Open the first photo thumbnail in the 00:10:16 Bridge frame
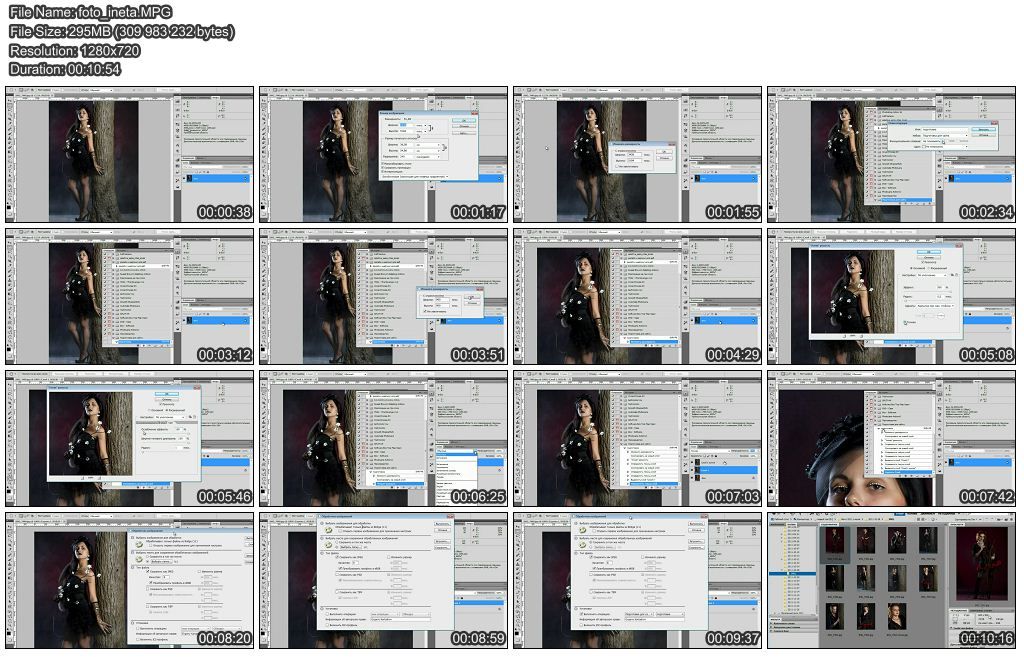This screenshot has height=657, width=1024. (x=833, y=541)
